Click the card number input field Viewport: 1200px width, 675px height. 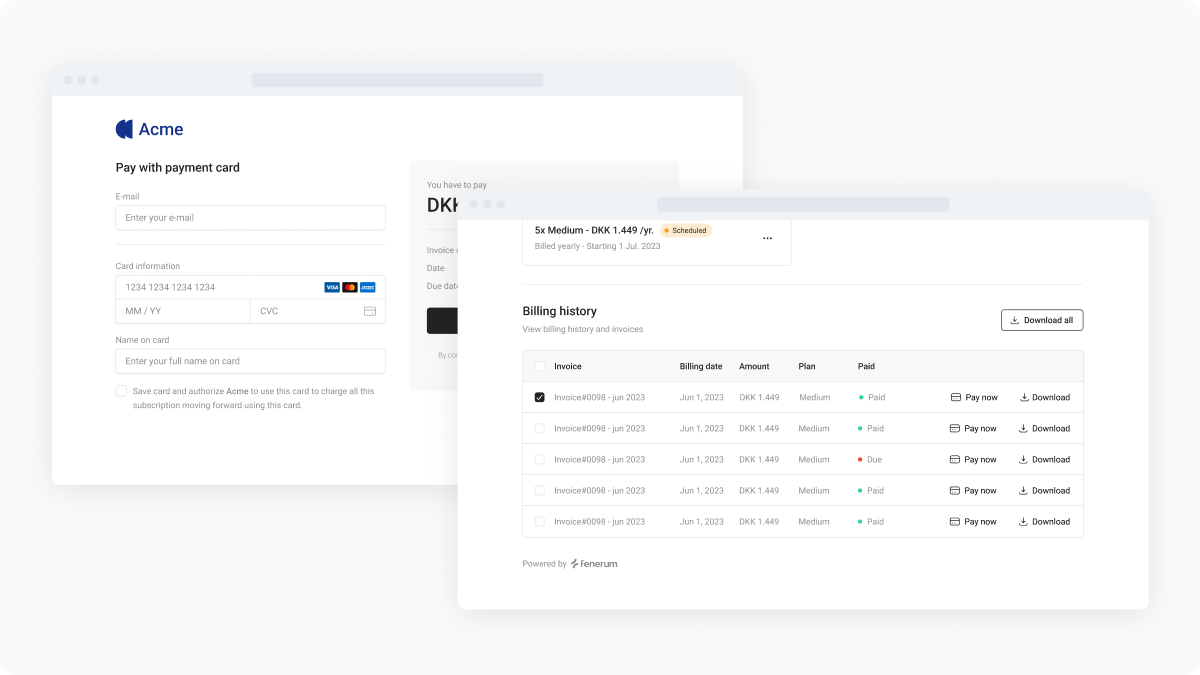click(x=215, y=287)
